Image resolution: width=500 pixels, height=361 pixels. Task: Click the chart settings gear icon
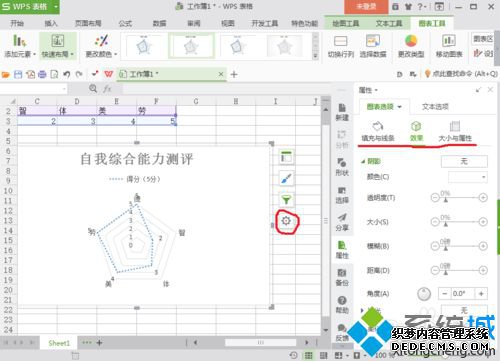286,221
